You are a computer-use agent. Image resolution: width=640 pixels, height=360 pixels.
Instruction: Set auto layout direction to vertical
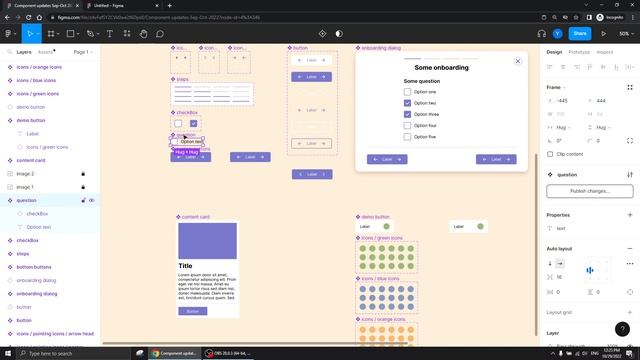550,264
